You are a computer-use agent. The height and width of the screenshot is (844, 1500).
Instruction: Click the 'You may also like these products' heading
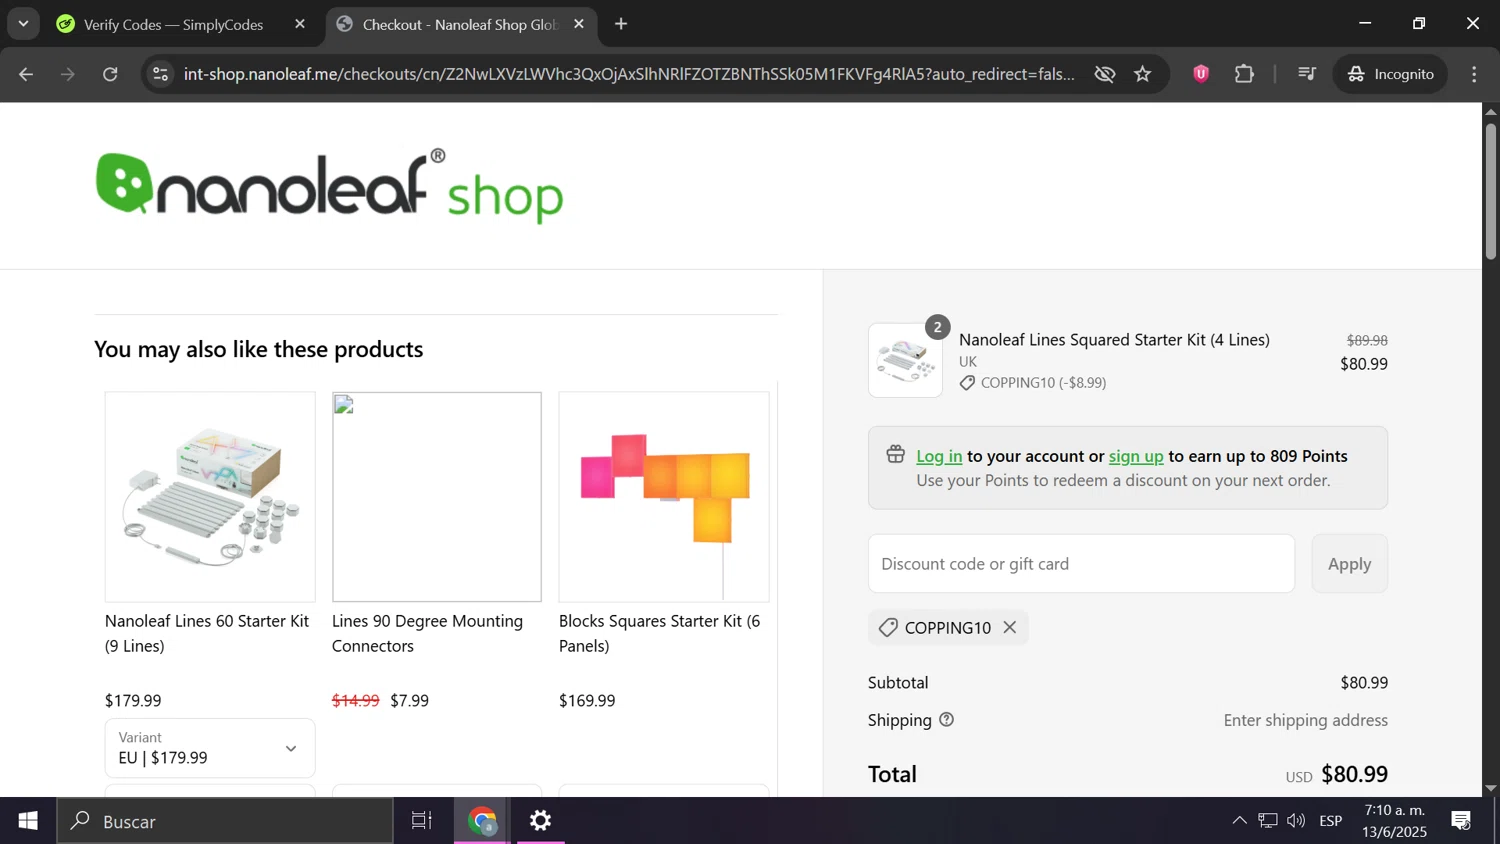pos(259,349)
